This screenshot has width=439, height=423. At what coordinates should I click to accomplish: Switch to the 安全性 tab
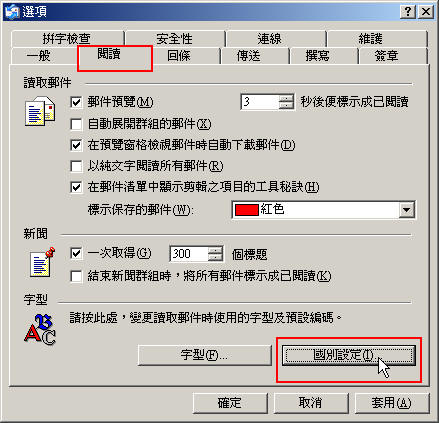pos(175,39)
